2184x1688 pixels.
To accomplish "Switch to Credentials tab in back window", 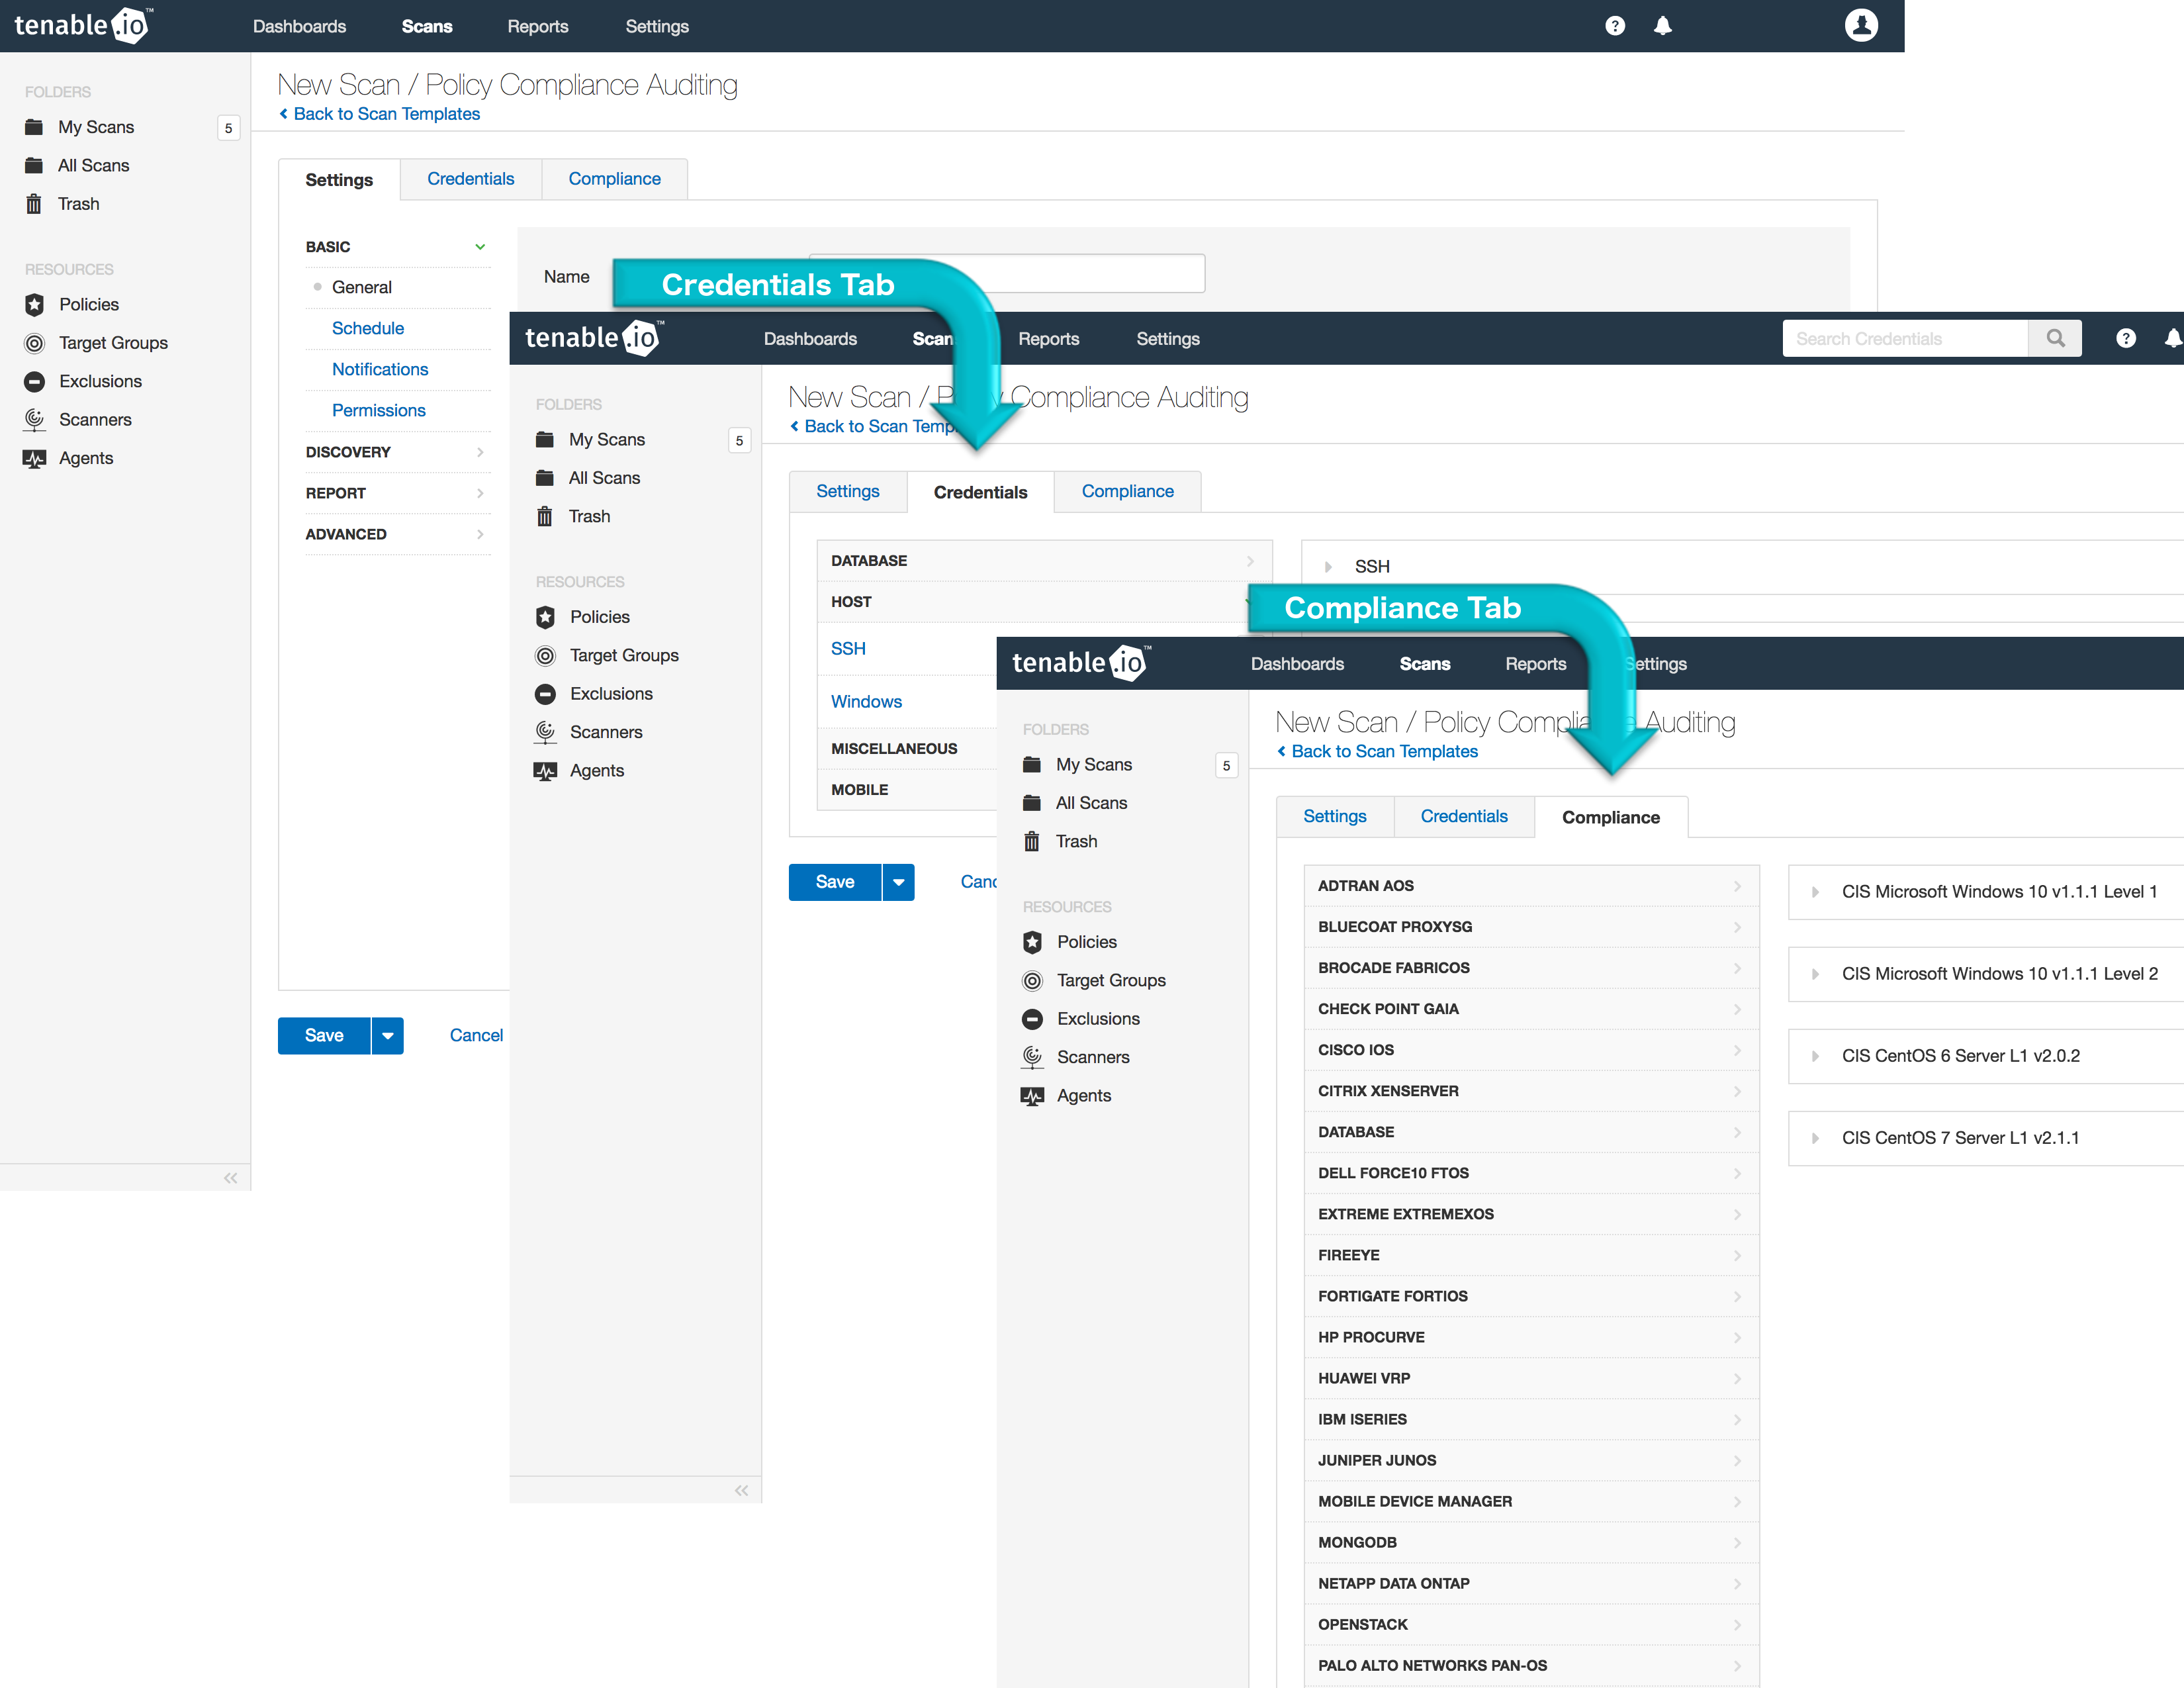I will pos(470,179).
